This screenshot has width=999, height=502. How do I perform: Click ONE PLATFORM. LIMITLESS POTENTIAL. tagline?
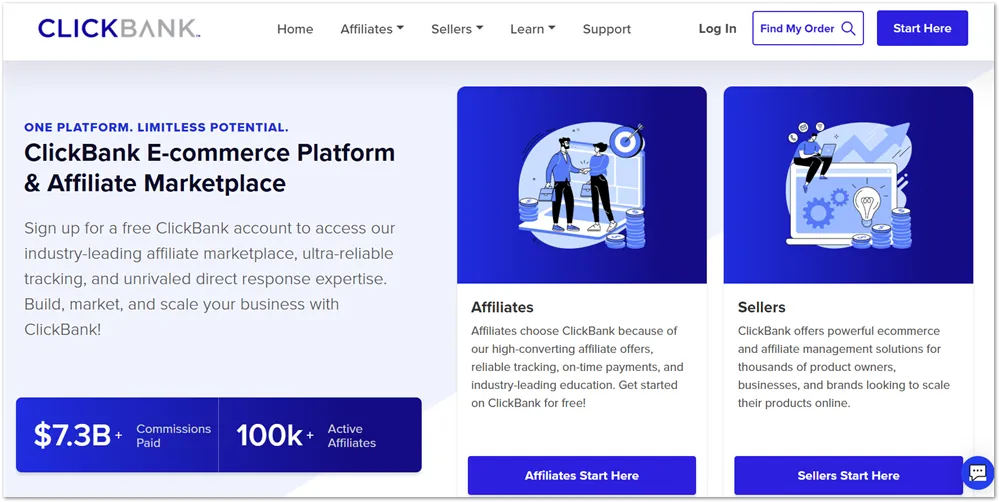(x=156, y=127)
